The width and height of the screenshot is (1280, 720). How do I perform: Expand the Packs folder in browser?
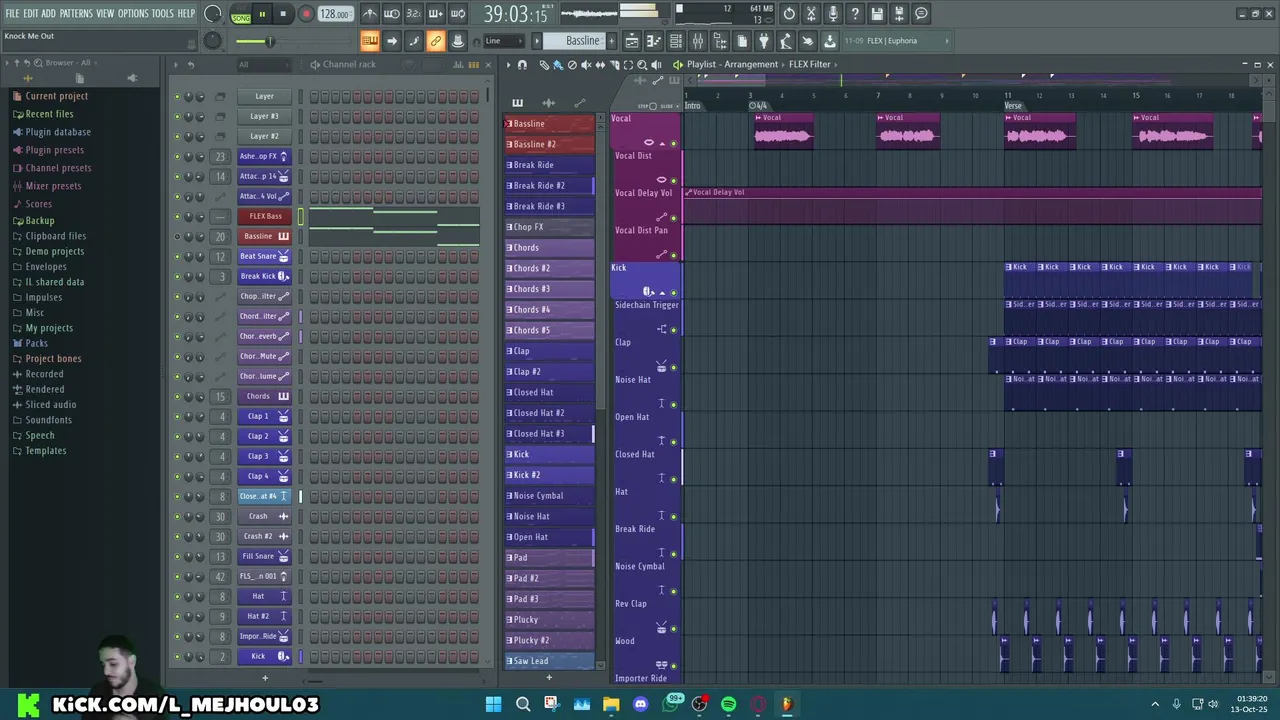36,343
